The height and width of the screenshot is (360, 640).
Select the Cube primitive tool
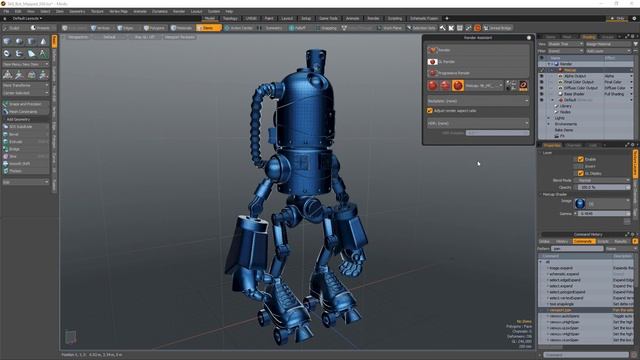coord(7,41)
